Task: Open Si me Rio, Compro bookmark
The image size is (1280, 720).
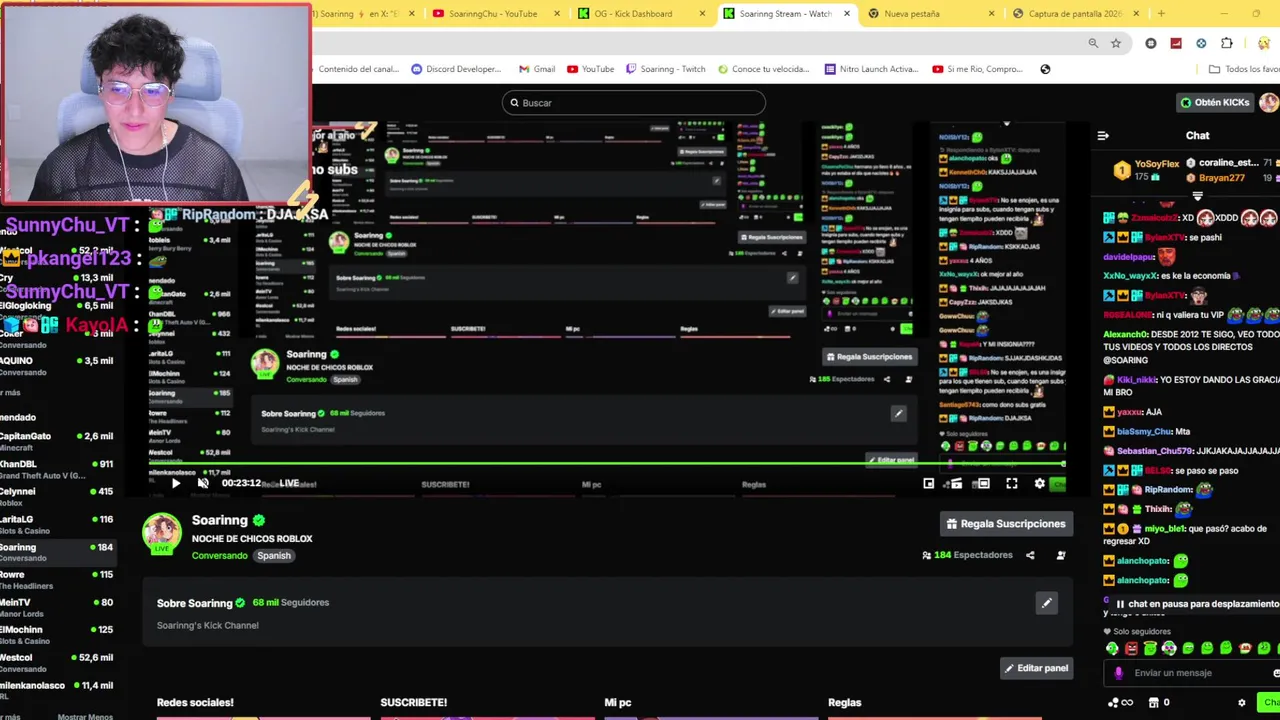Action: [x=978, y=69]
